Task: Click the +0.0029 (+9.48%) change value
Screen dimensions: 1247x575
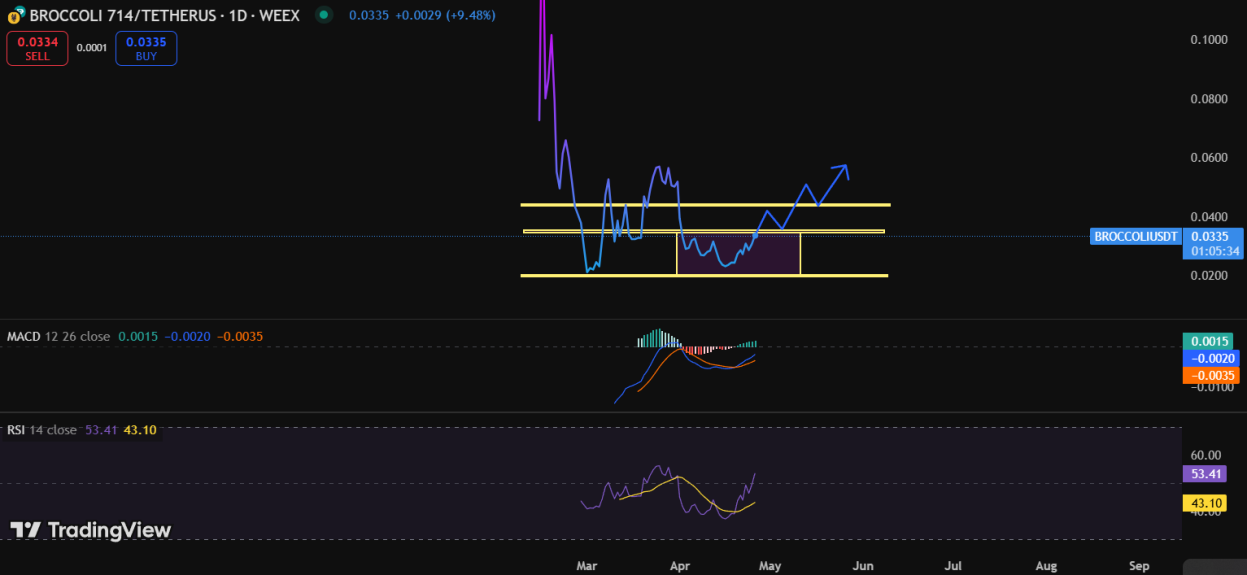Action: 445,16
